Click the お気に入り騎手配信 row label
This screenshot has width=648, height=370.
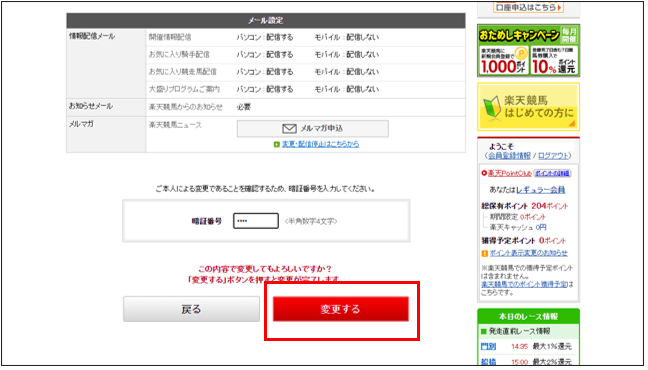[179, 55]
